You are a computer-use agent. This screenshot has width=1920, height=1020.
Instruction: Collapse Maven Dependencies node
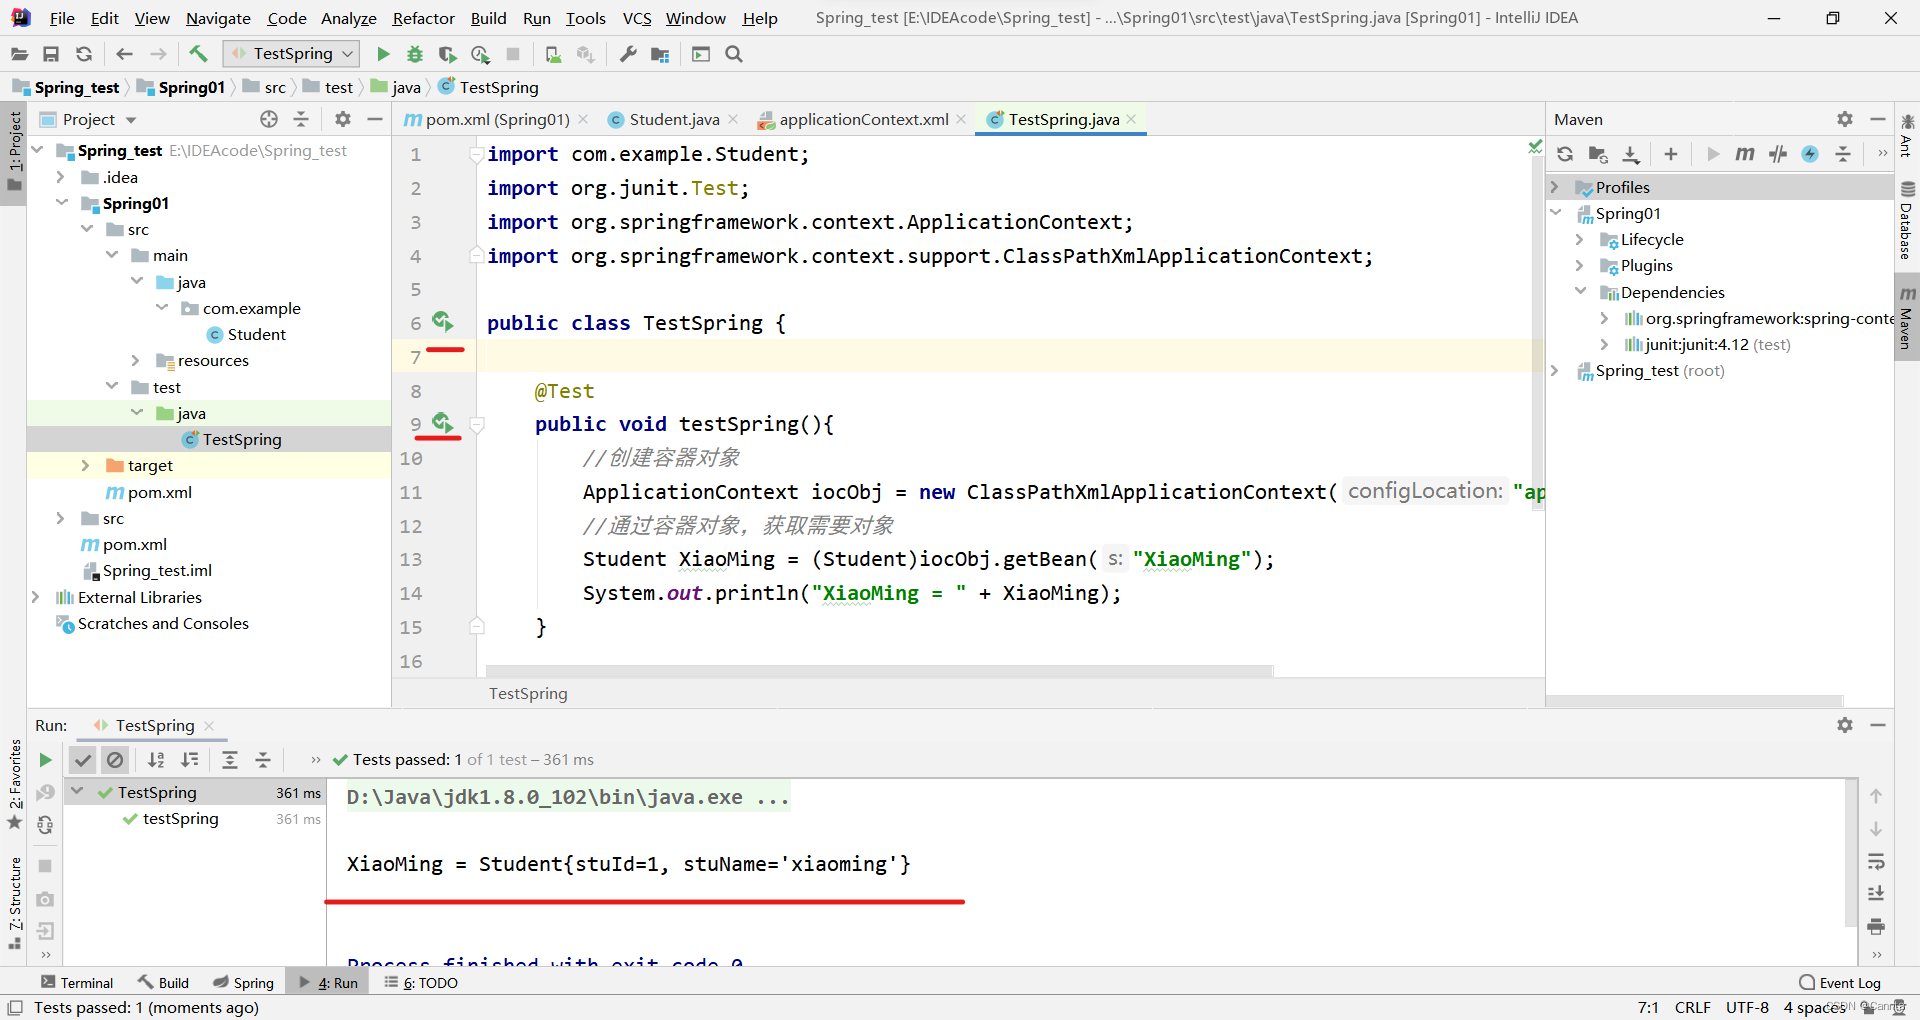(x=1581, y=292)
